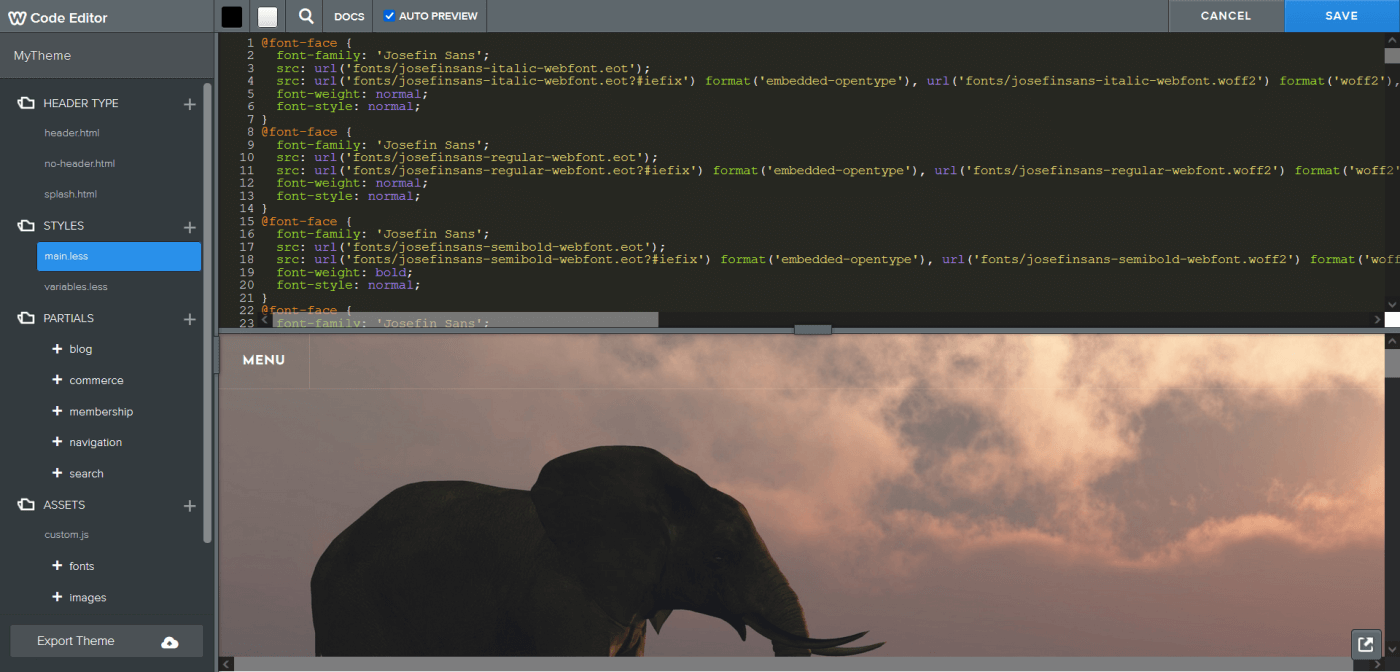Open custom.js file

click(x=67, y=535)
